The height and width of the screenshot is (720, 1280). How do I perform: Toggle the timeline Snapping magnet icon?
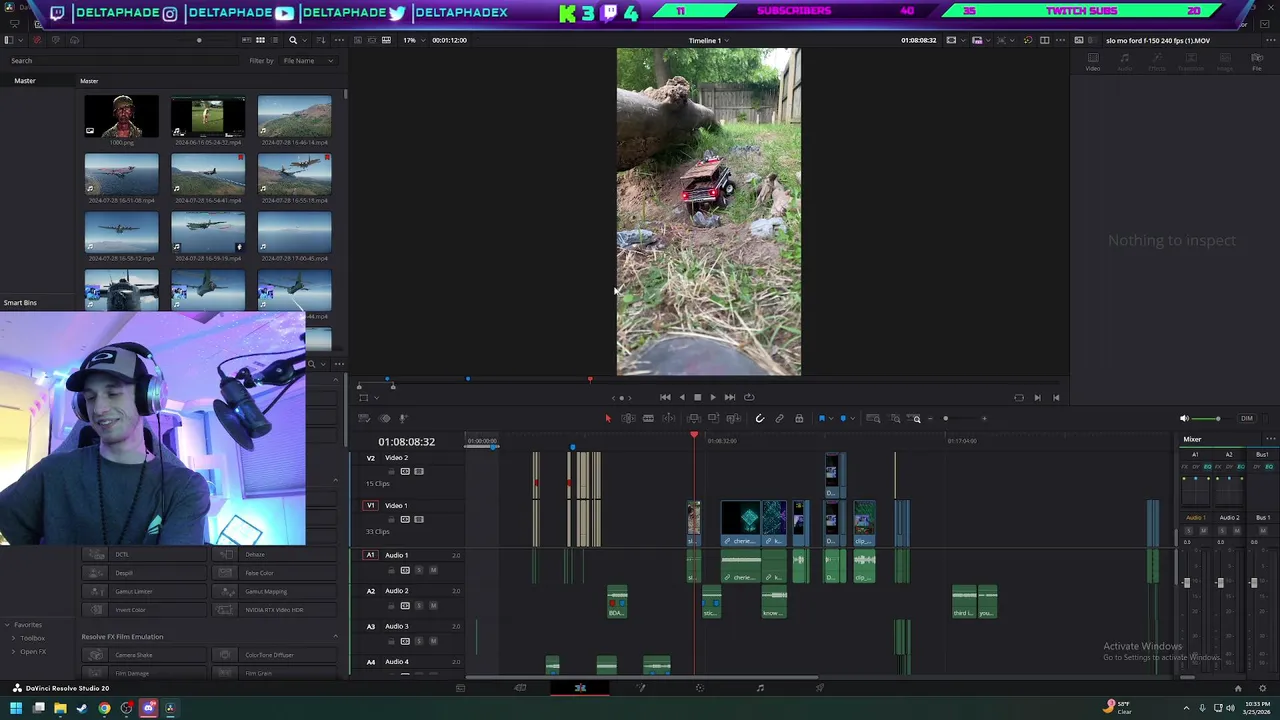[760, 418]
